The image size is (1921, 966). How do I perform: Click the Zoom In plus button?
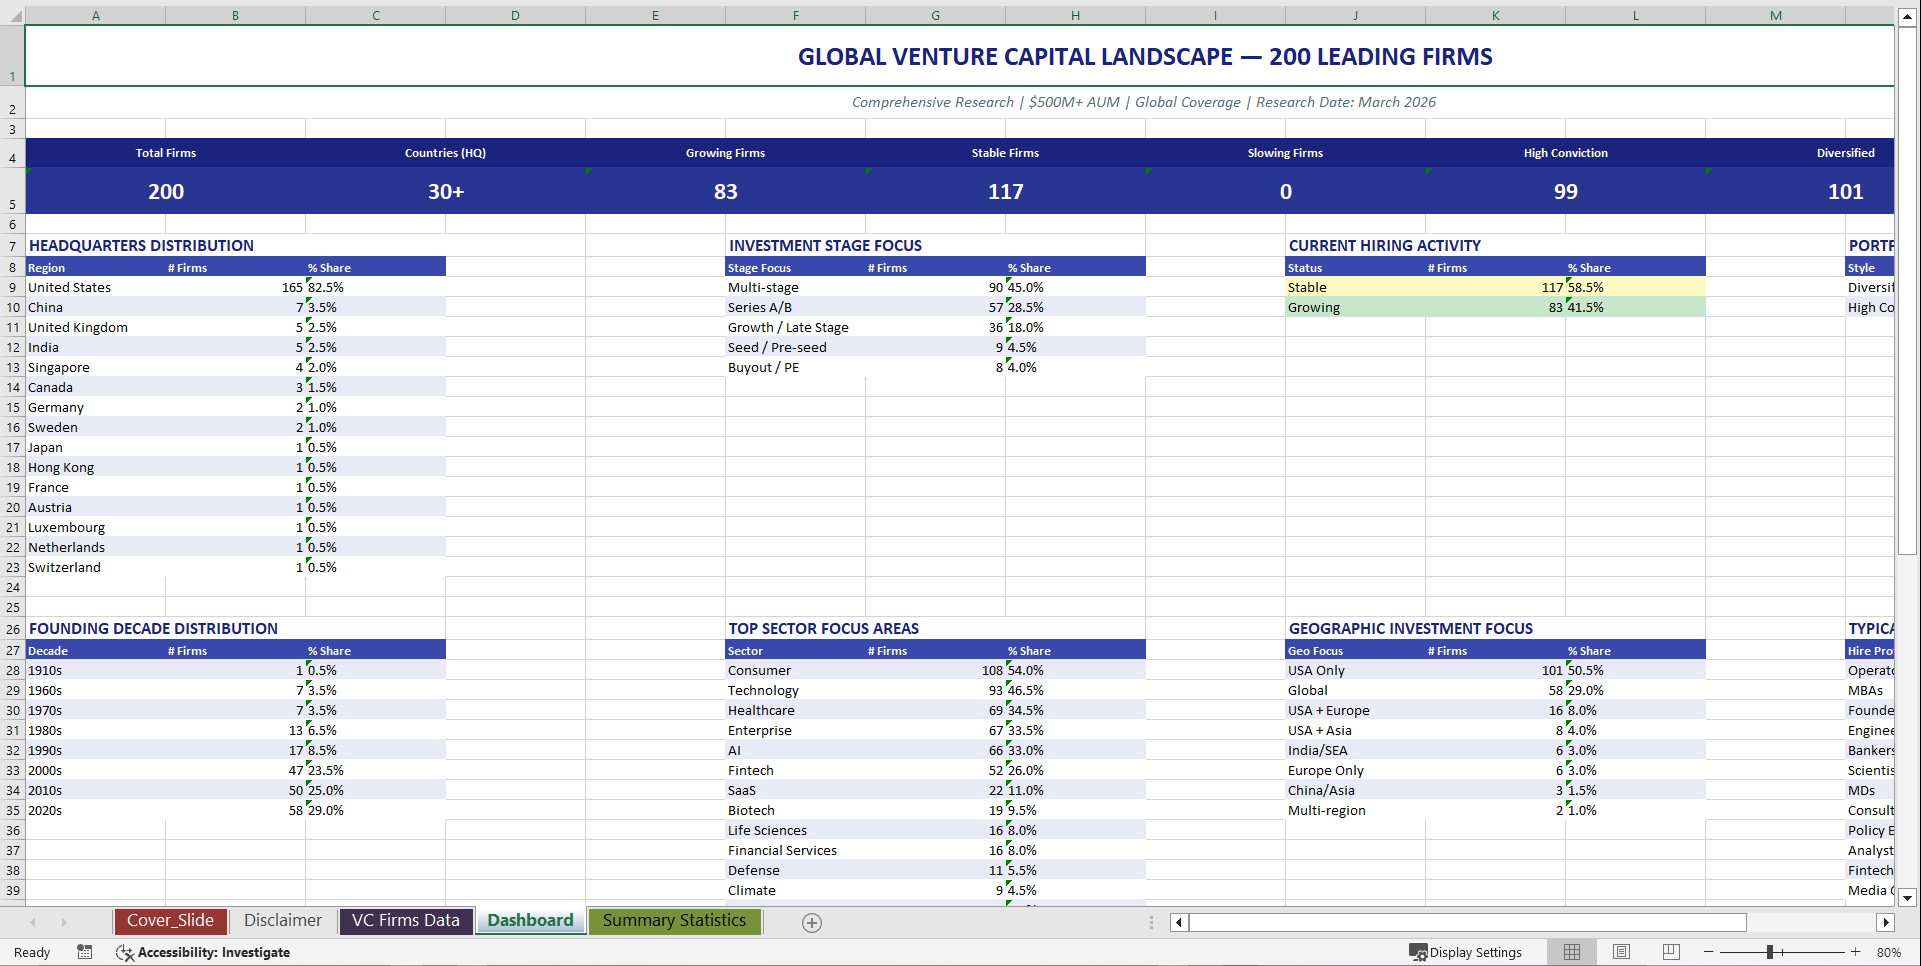1856,952
